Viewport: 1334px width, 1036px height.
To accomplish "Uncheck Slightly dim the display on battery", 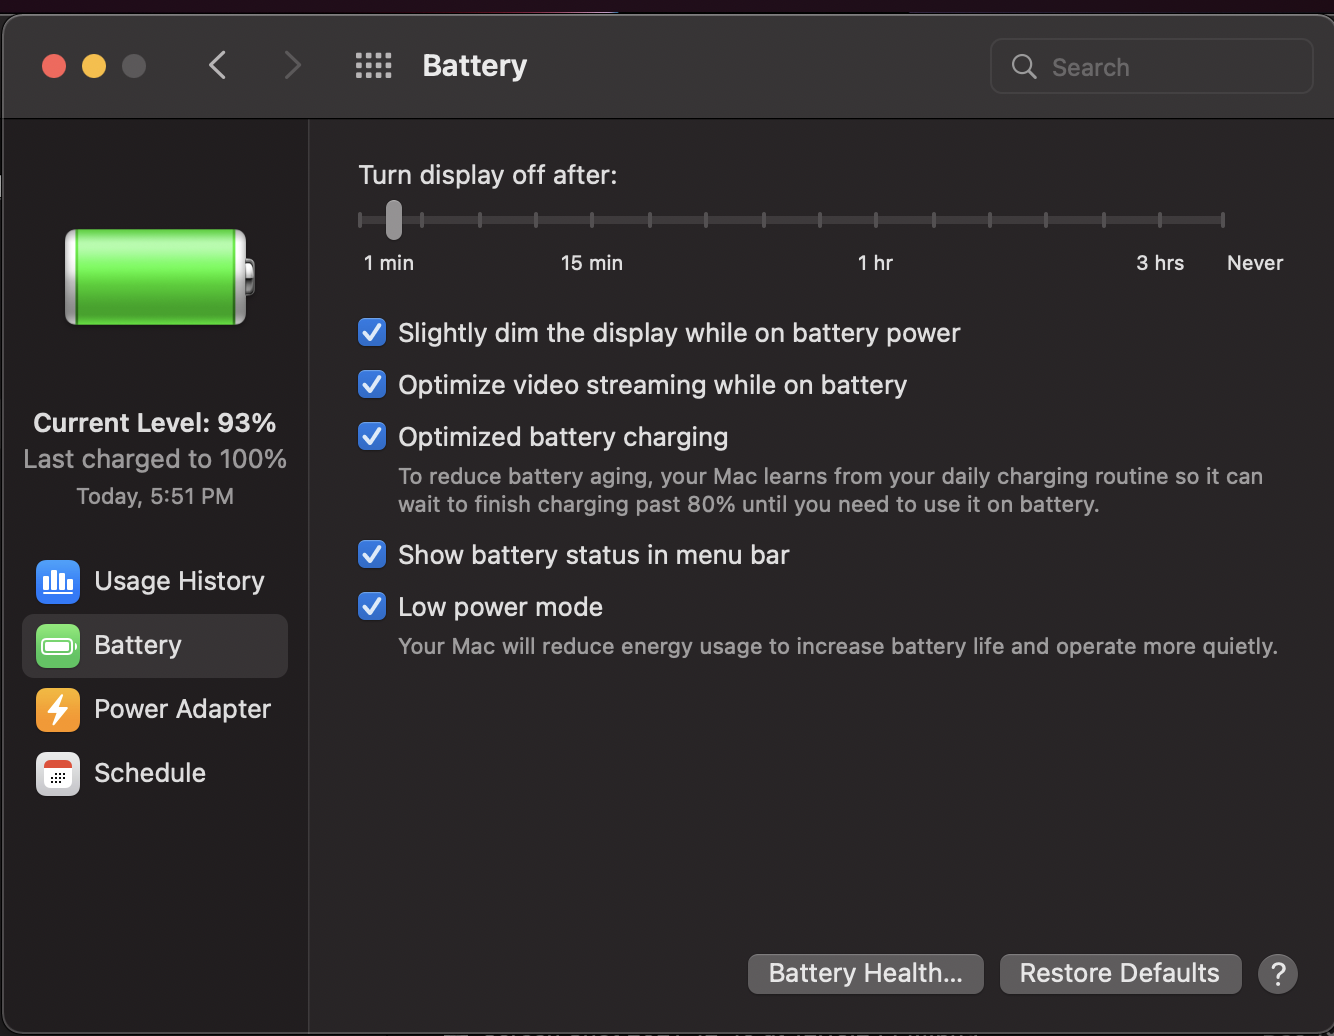I will tap(372, 332).
